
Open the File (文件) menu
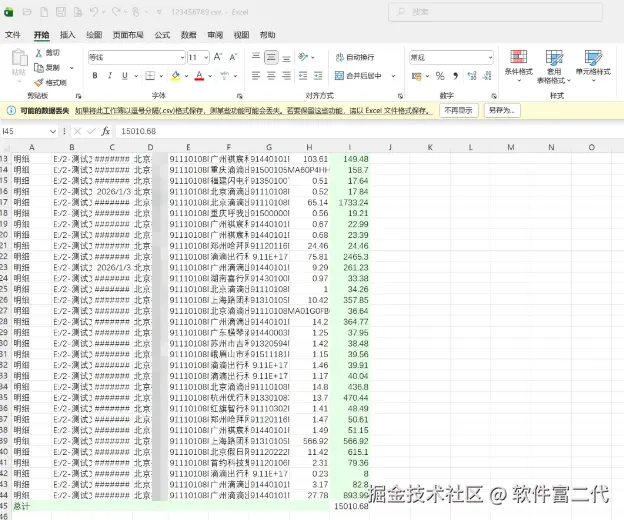12,35
